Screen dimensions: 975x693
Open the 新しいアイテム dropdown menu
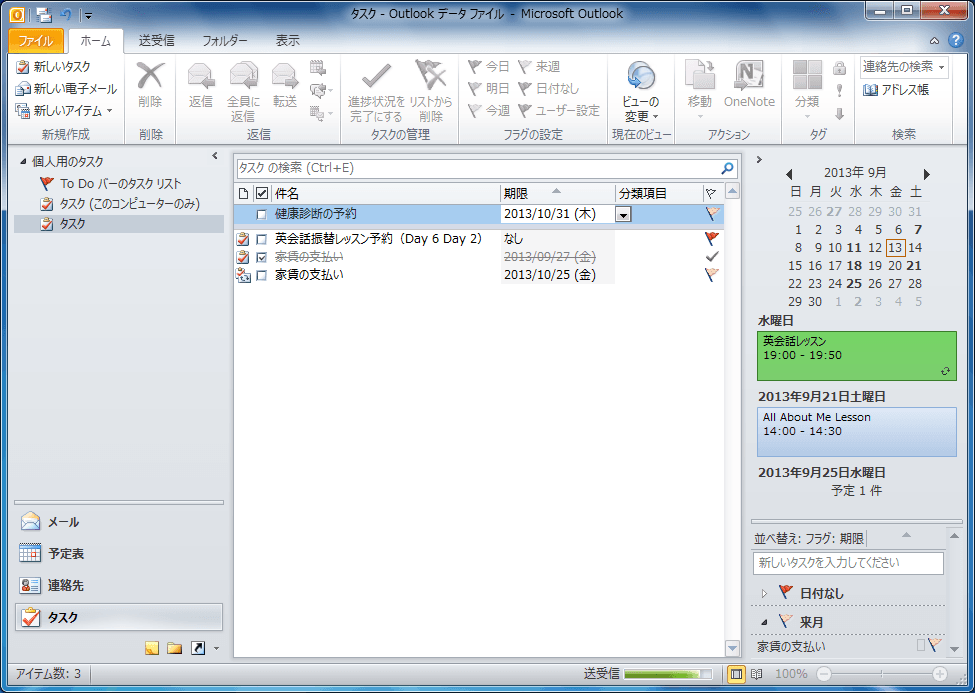(x=65, y=111)
